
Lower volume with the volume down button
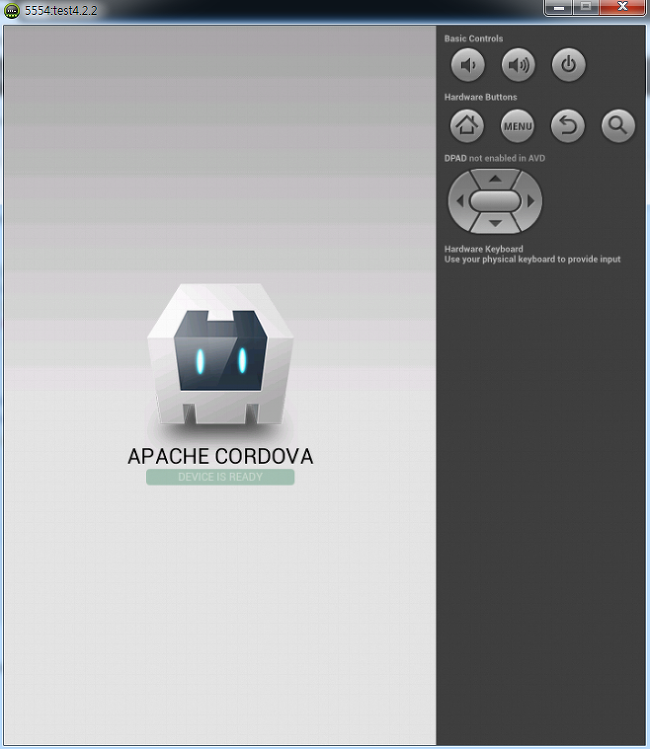point(468,64)
